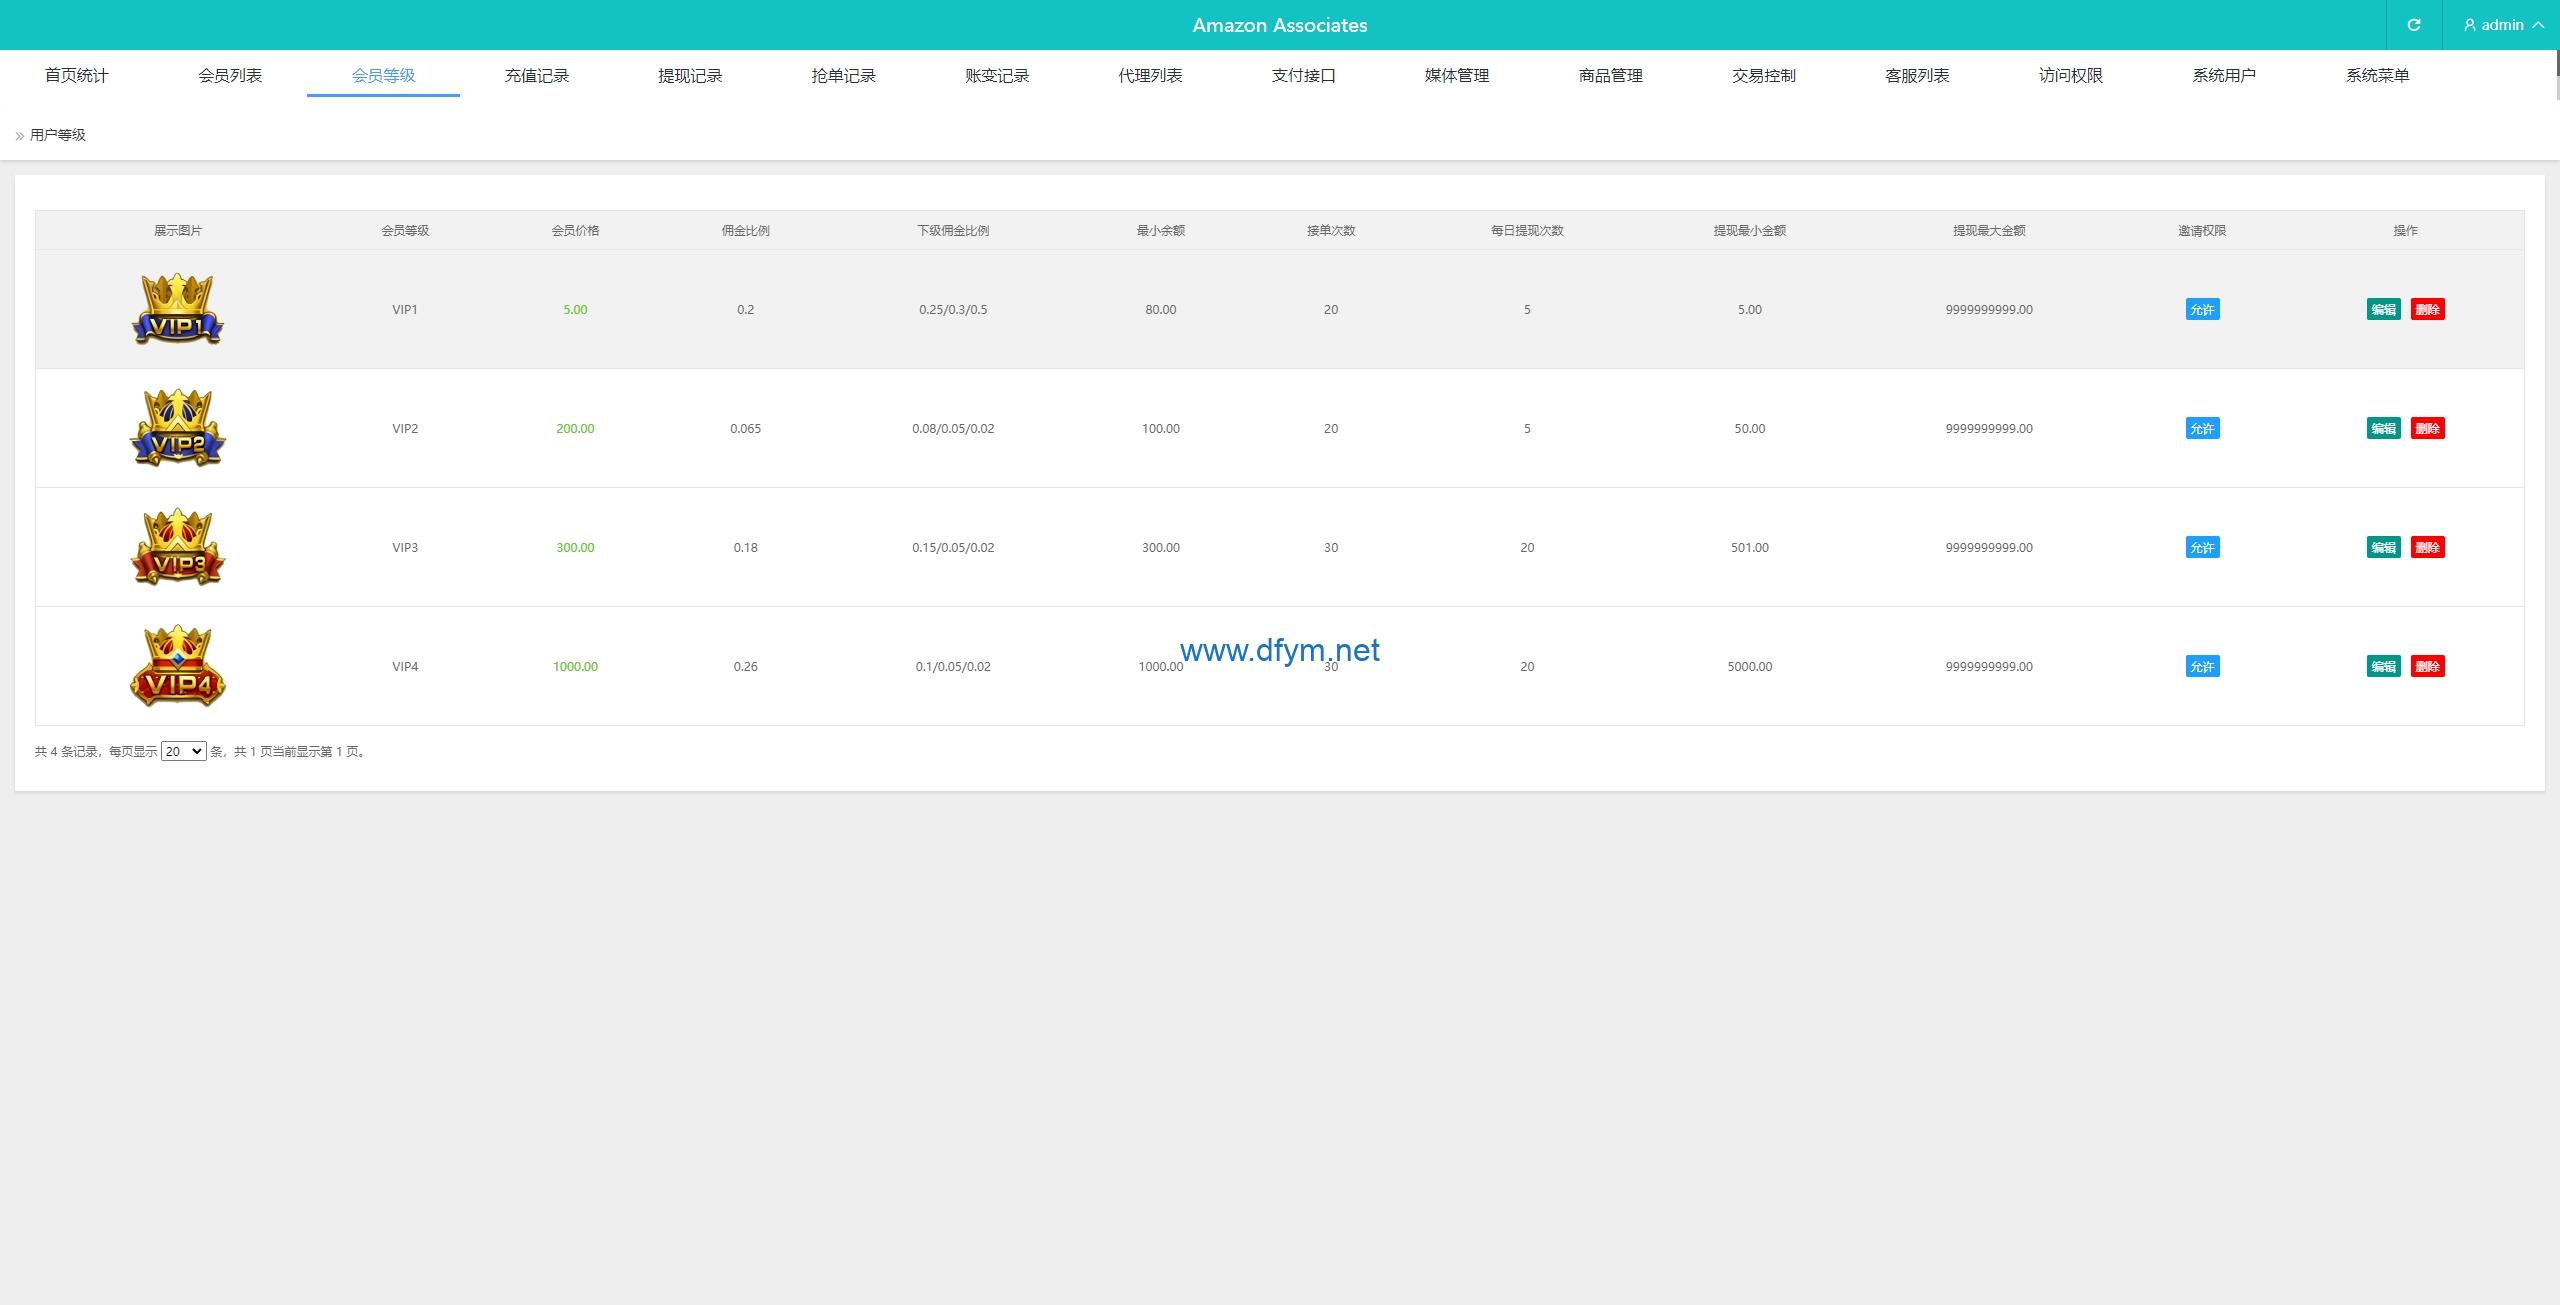This screenshot has width=2560, height=1305.
Task: Delete the VIP4 level row
Action: [2428, 666]
